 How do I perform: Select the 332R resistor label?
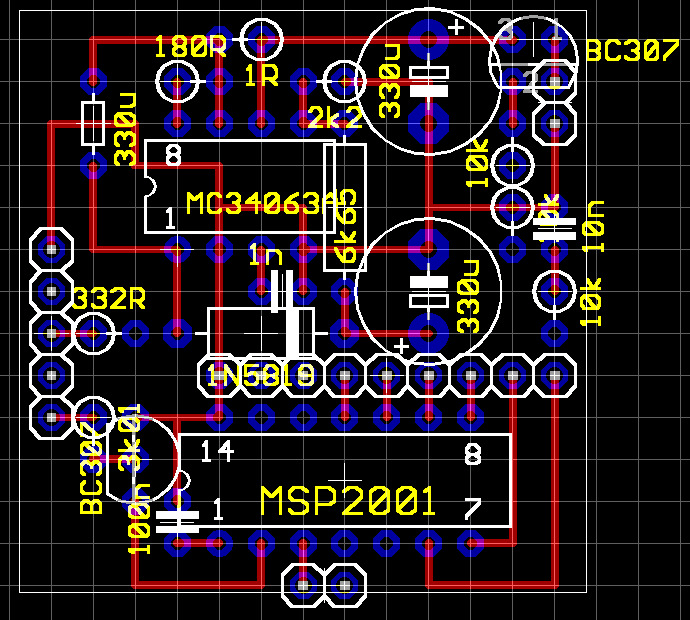point(109,298)
